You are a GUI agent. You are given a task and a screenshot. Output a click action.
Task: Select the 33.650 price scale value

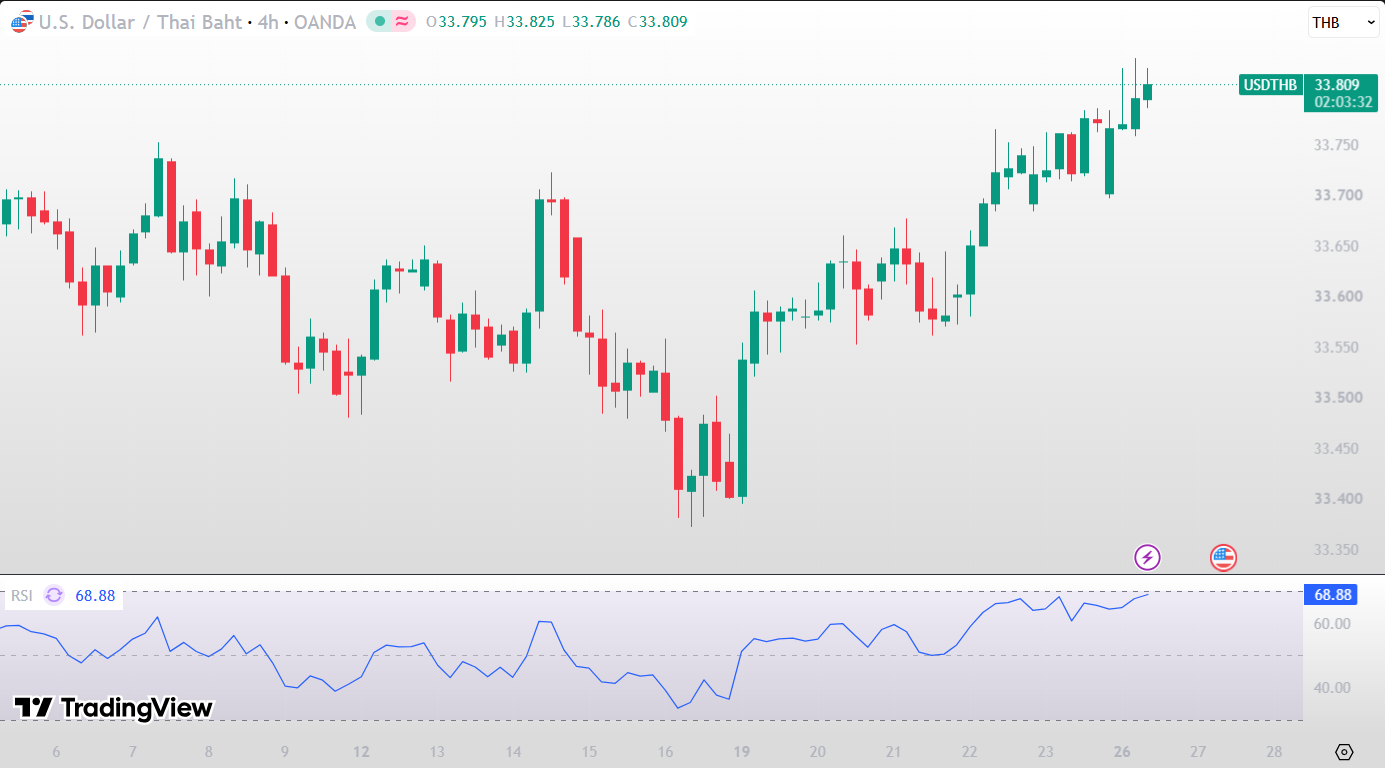click(x=1336, y=246)
